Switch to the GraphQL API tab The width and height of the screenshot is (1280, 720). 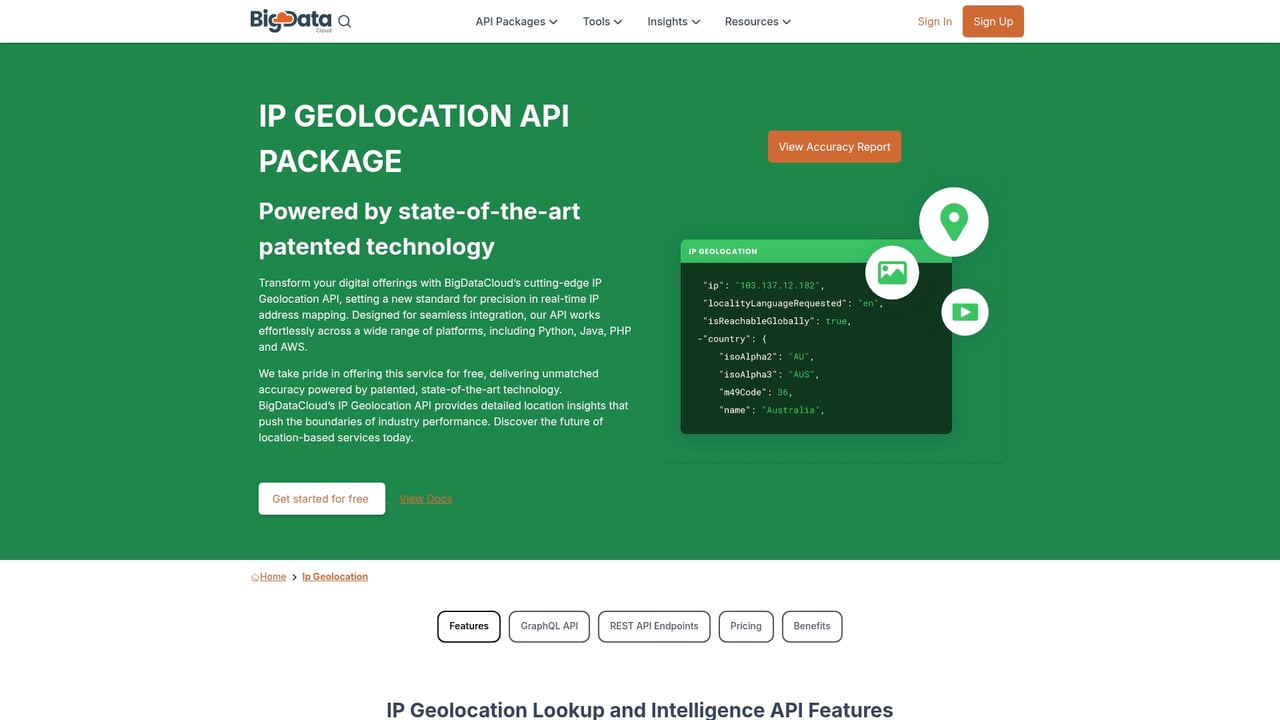click(x=548, y=626)
